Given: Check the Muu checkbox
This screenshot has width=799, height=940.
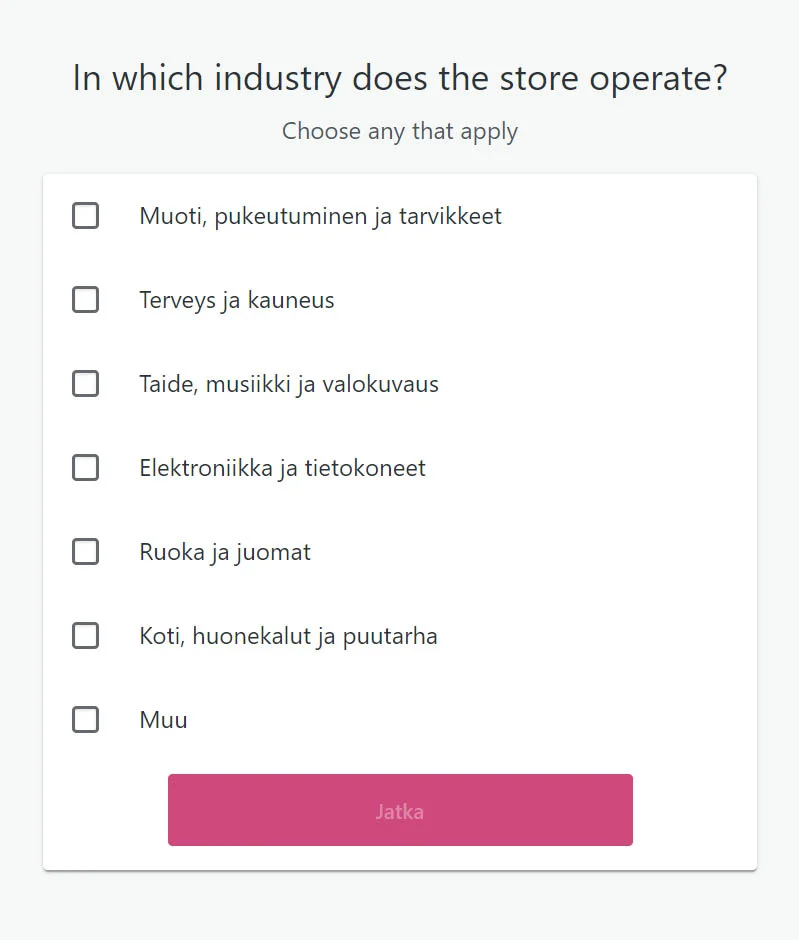Looking at the screenshot, I should click(x=86, y=720).
